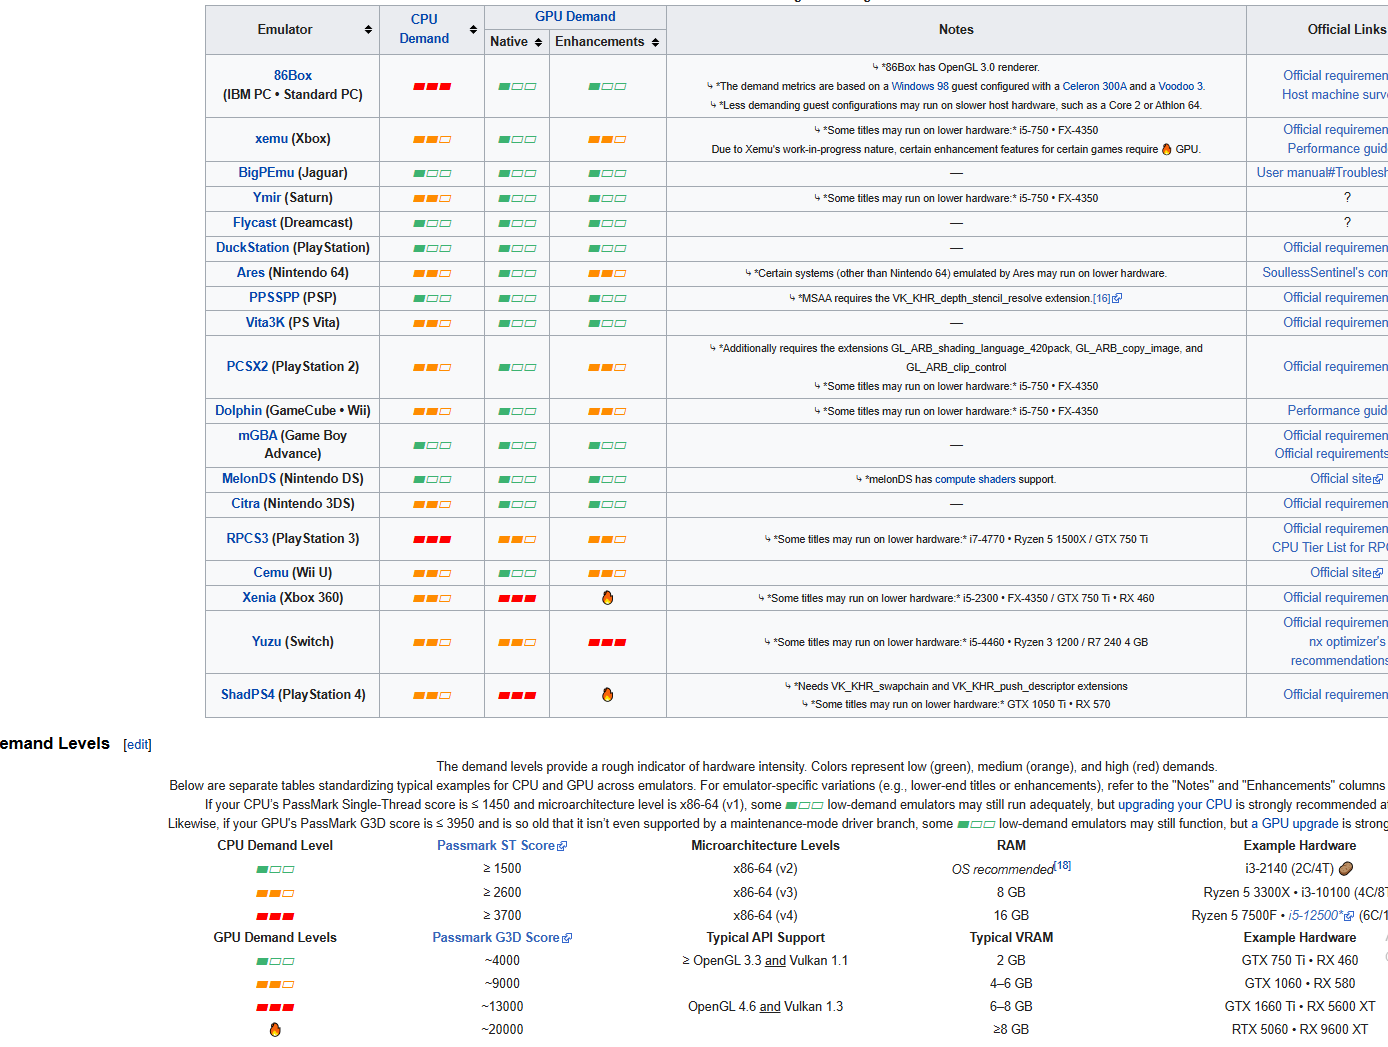Click the external link icon after i5-12500
The width and height of the screenshot is (1388, 1047).
(x=1349, y=916)
